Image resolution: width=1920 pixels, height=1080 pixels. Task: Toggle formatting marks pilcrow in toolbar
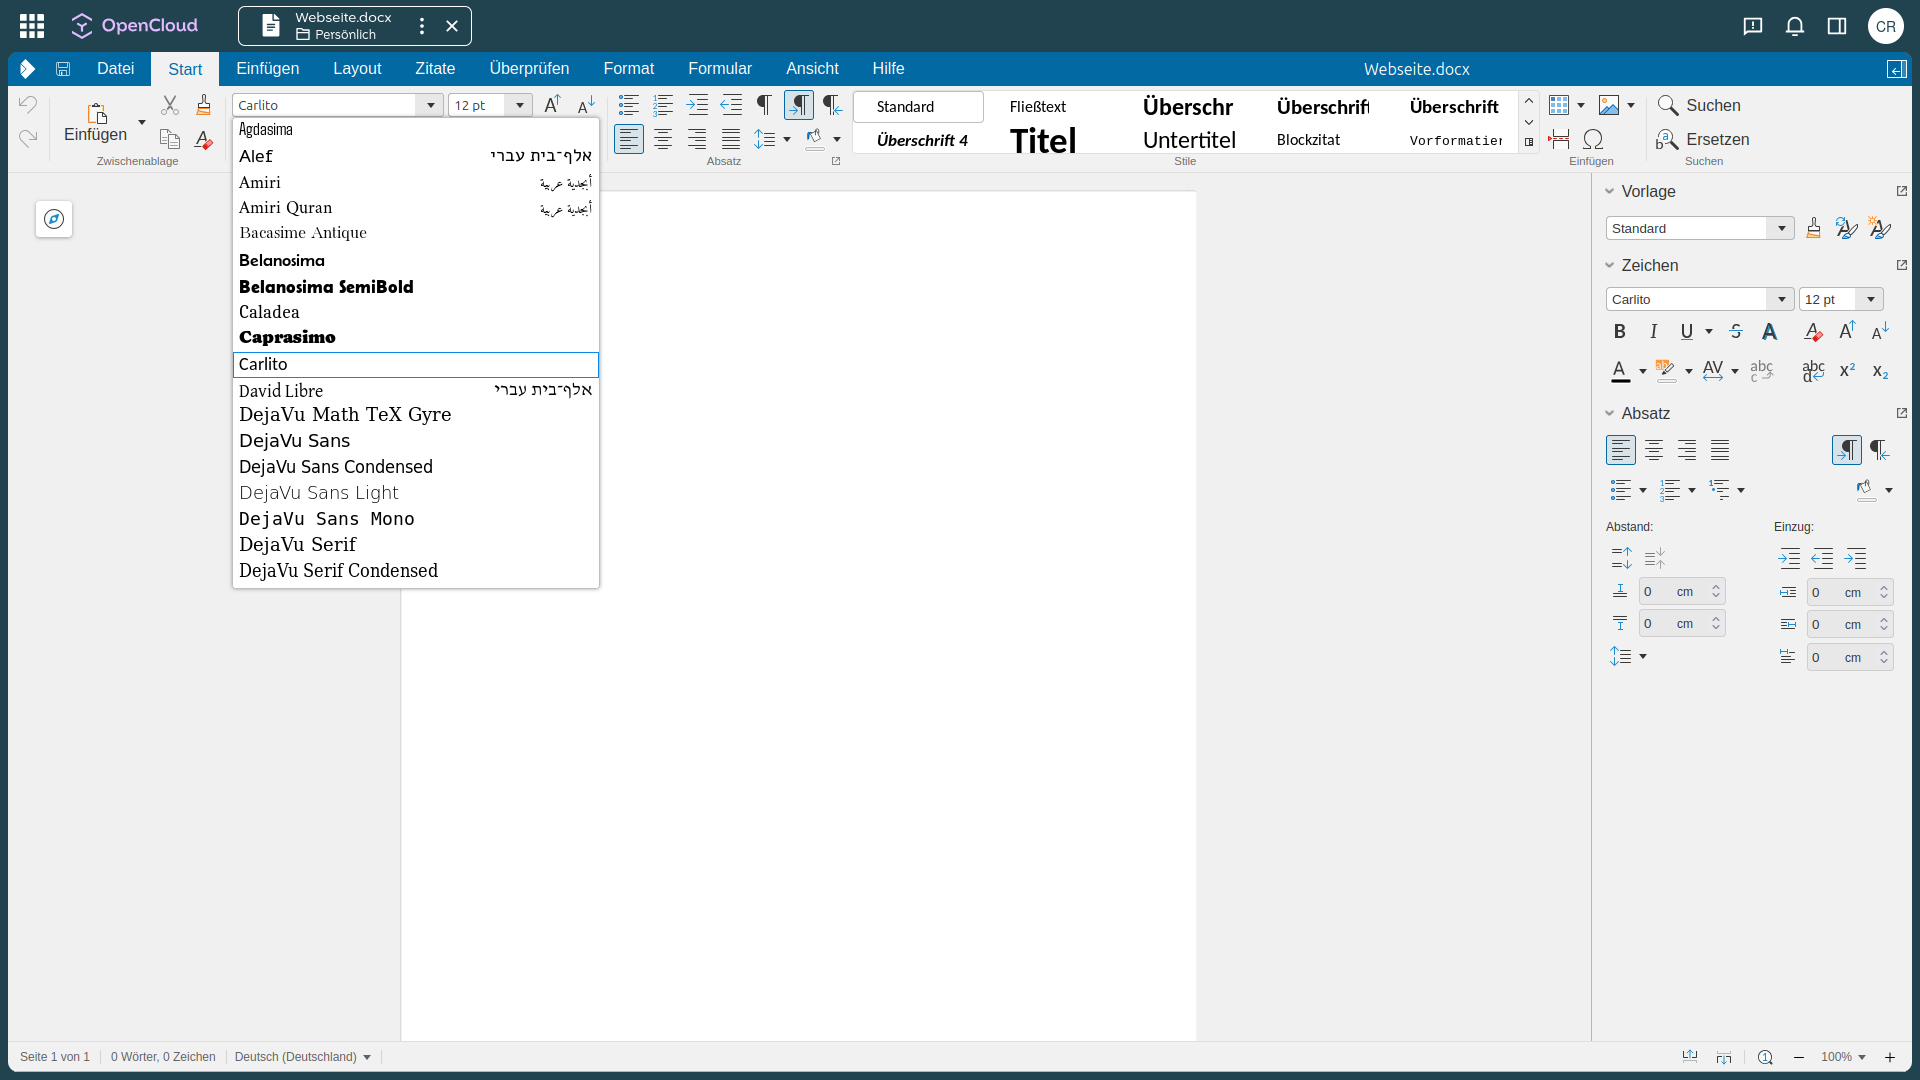pos(764,105)
